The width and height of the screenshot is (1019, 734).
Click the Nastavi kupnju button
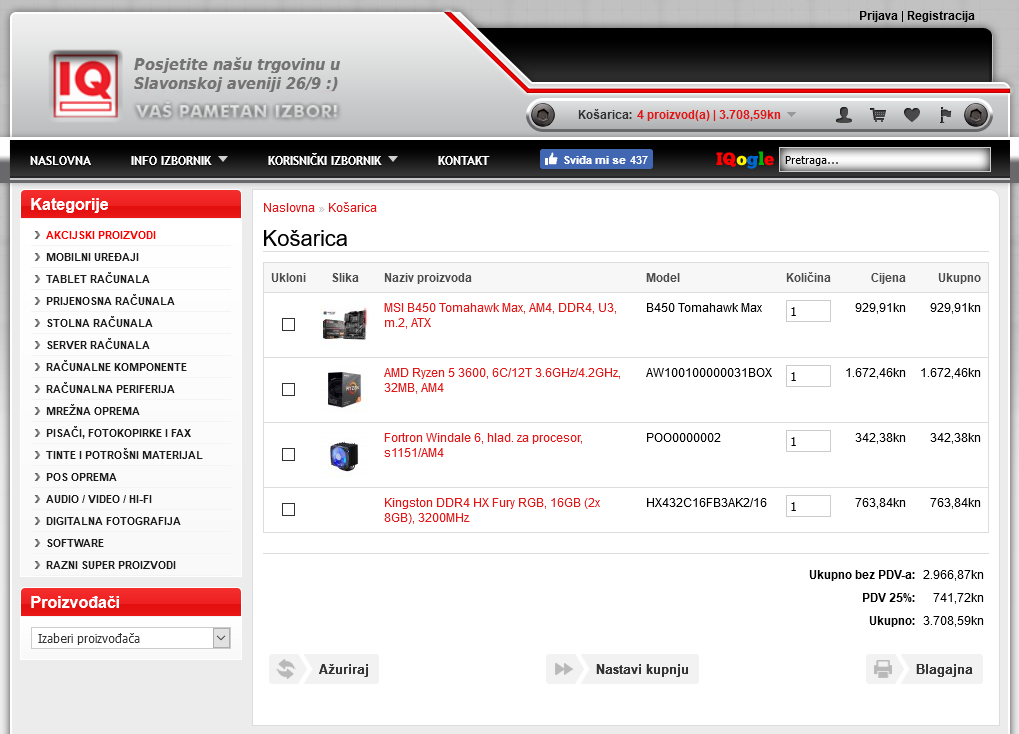623,669
